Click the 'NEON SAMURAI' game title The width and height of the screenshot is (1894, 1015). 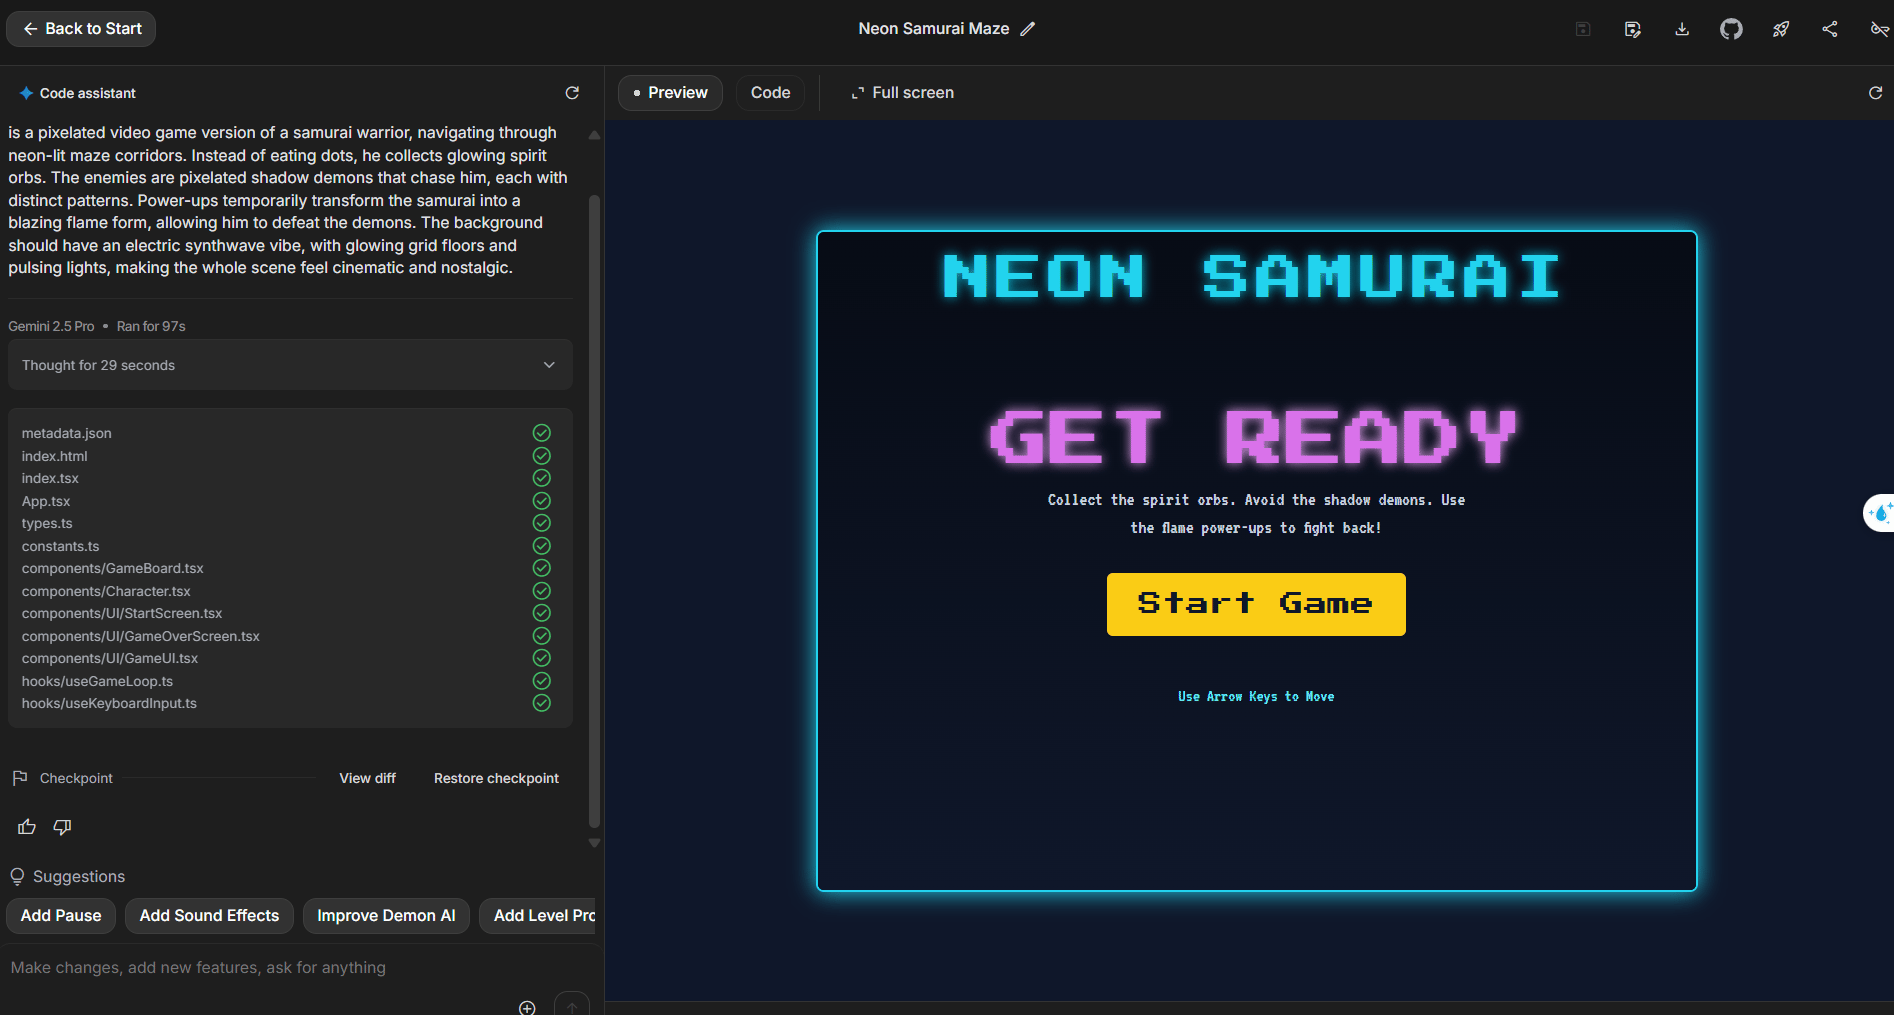1252,276
